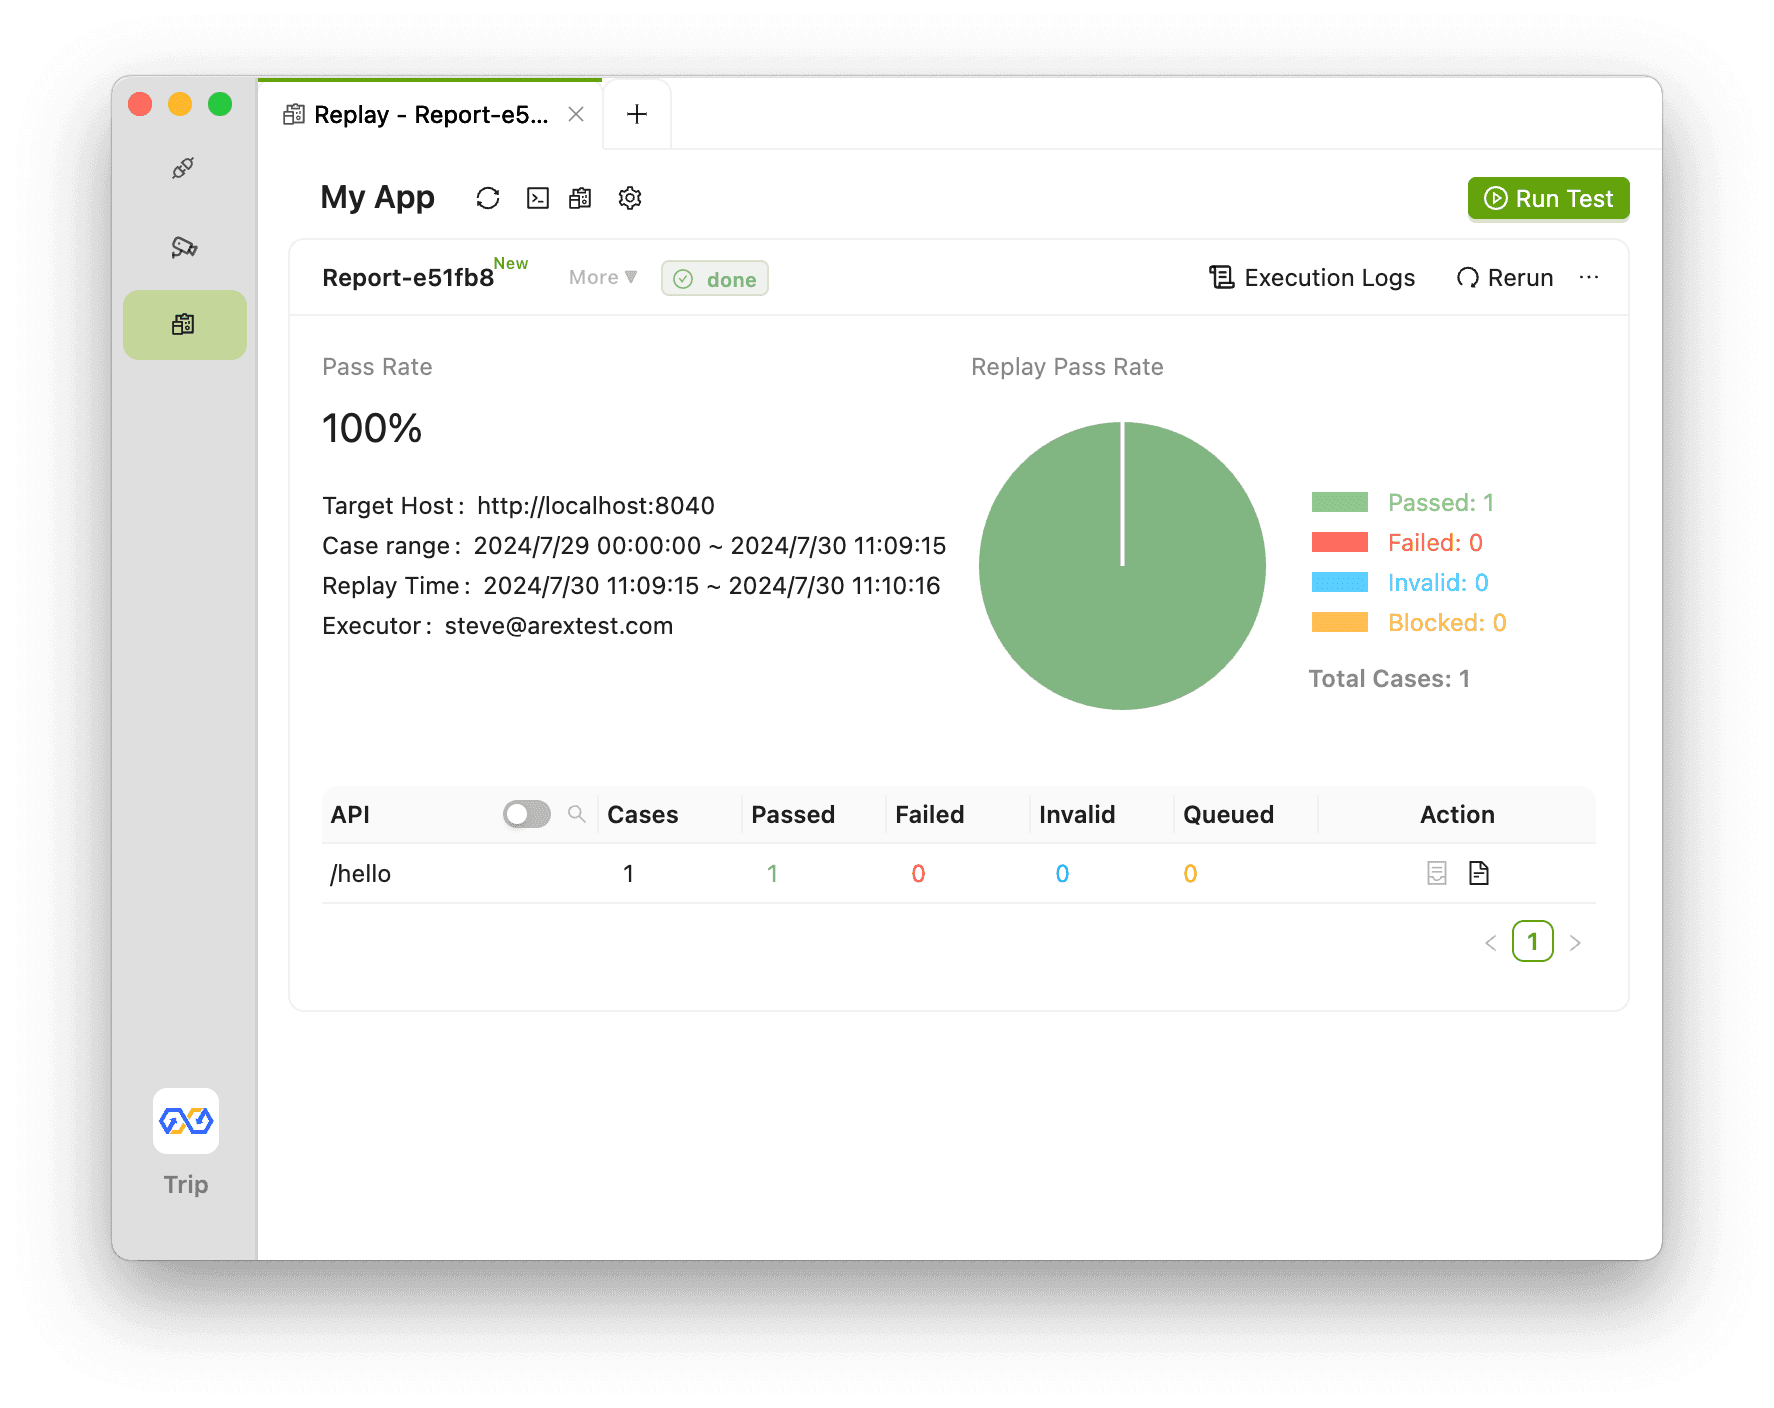Open the three-dot overflow menu next to Rerun
The image size is (1774, 1408).
pos(1588,278)
